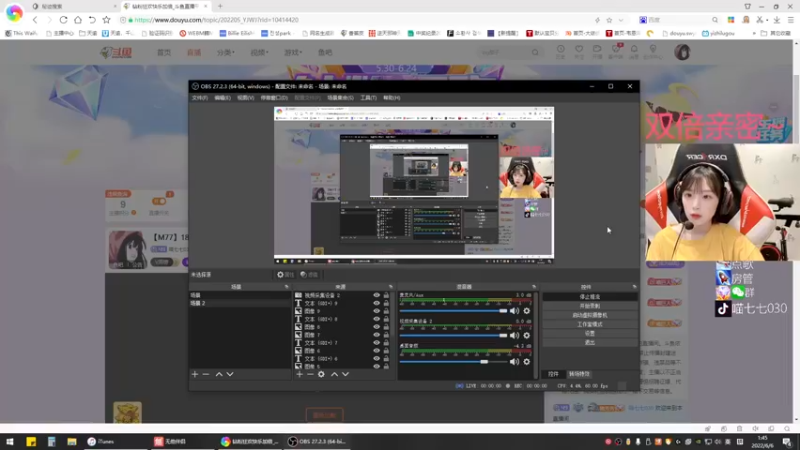The image size is (800, 450).
Task: Expand the Video dropdown on Douyu nav
Action: coord(259,53)
